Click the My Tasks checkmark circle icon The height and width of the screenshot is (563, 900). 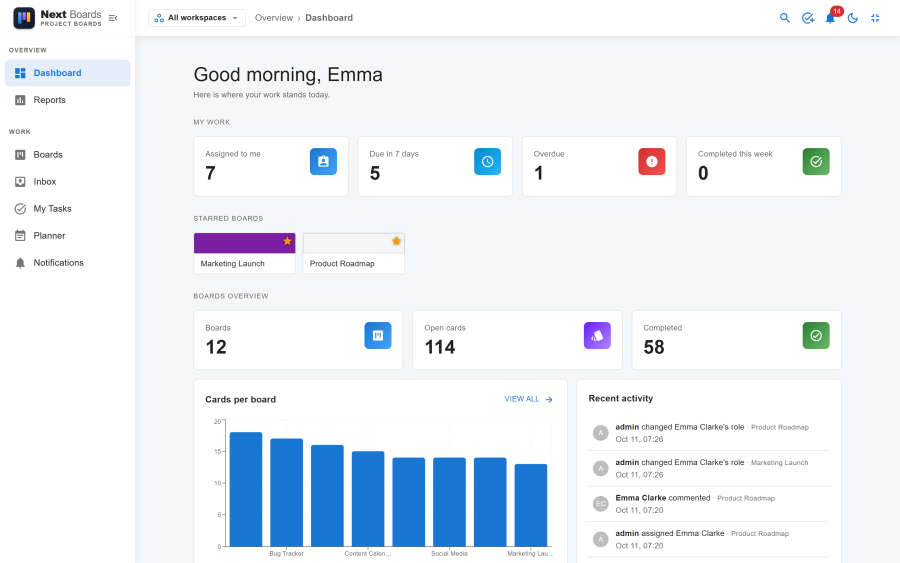[x=20, y=208]
